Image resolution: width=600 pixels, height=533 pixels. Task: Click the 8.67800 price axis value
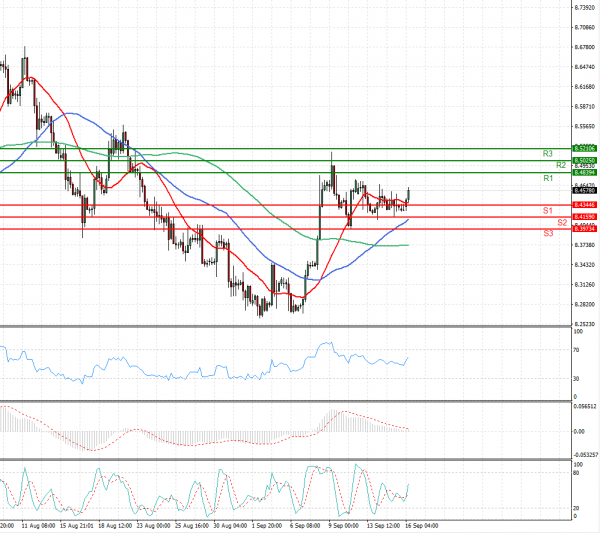584,47
